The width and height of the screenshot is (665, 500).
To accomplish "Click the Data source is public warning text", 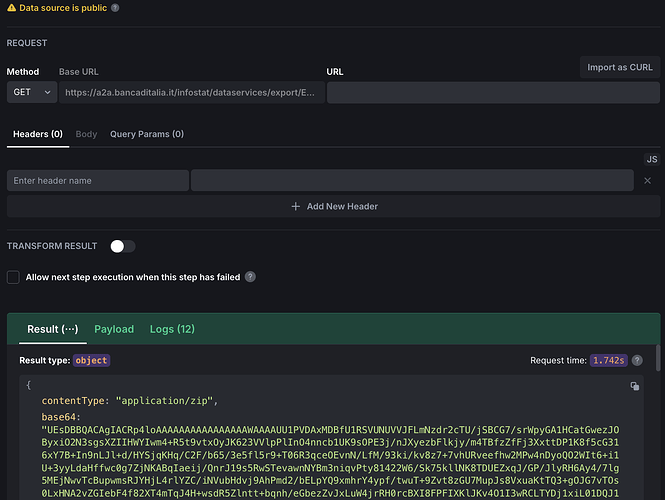I will tap(63, 8).
